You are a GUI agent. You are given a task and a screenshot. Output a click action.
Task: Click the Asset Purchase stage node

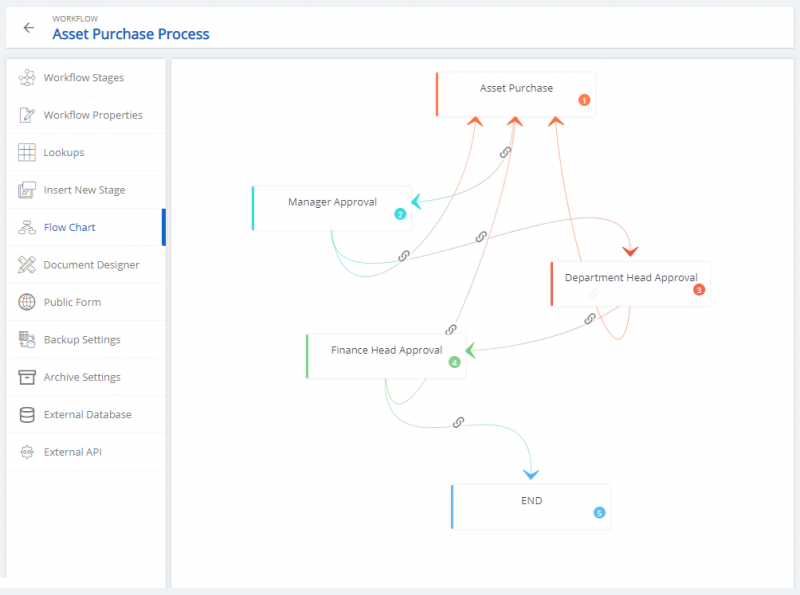(516, 88)
